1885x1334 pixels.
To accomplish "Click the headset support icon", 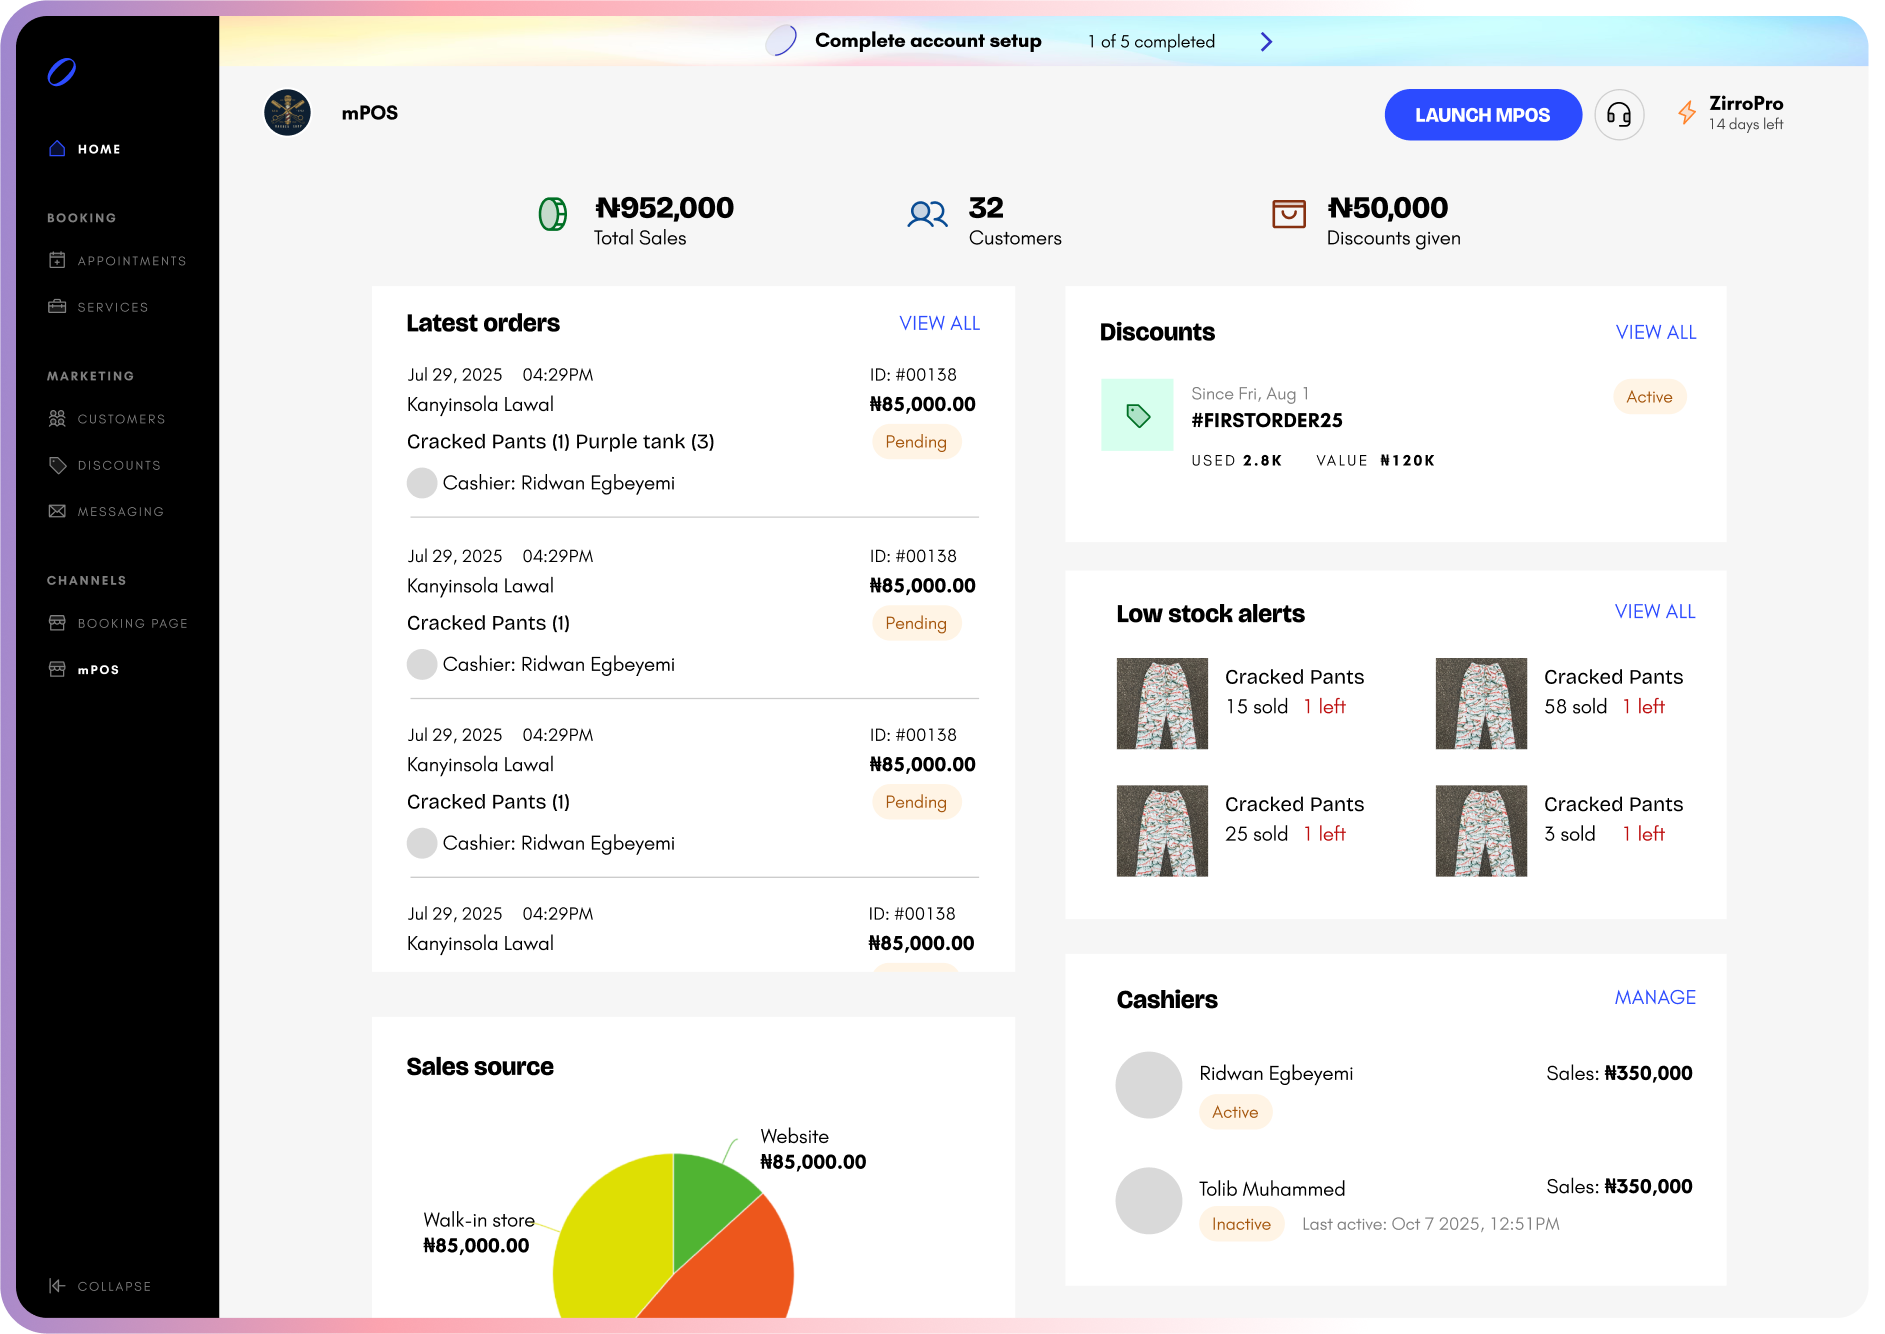I will point(1619,114).
